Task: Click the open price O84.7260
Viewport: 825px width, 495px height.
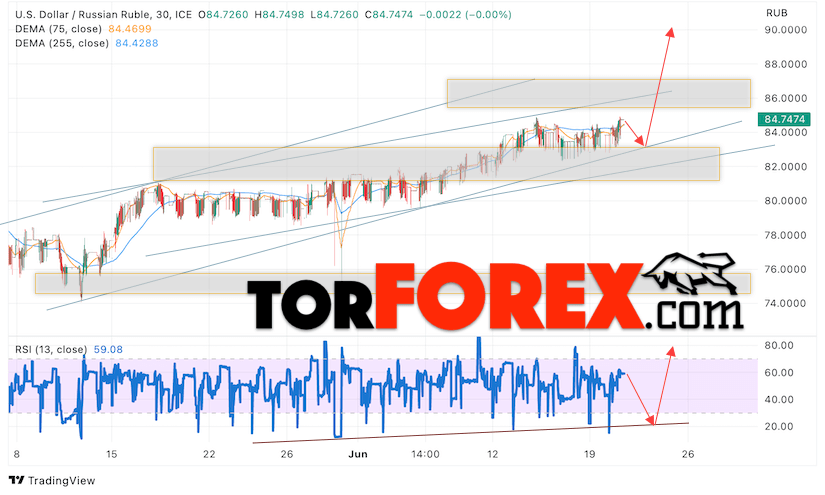Action: pyautogui.click(x=223, y=15)
